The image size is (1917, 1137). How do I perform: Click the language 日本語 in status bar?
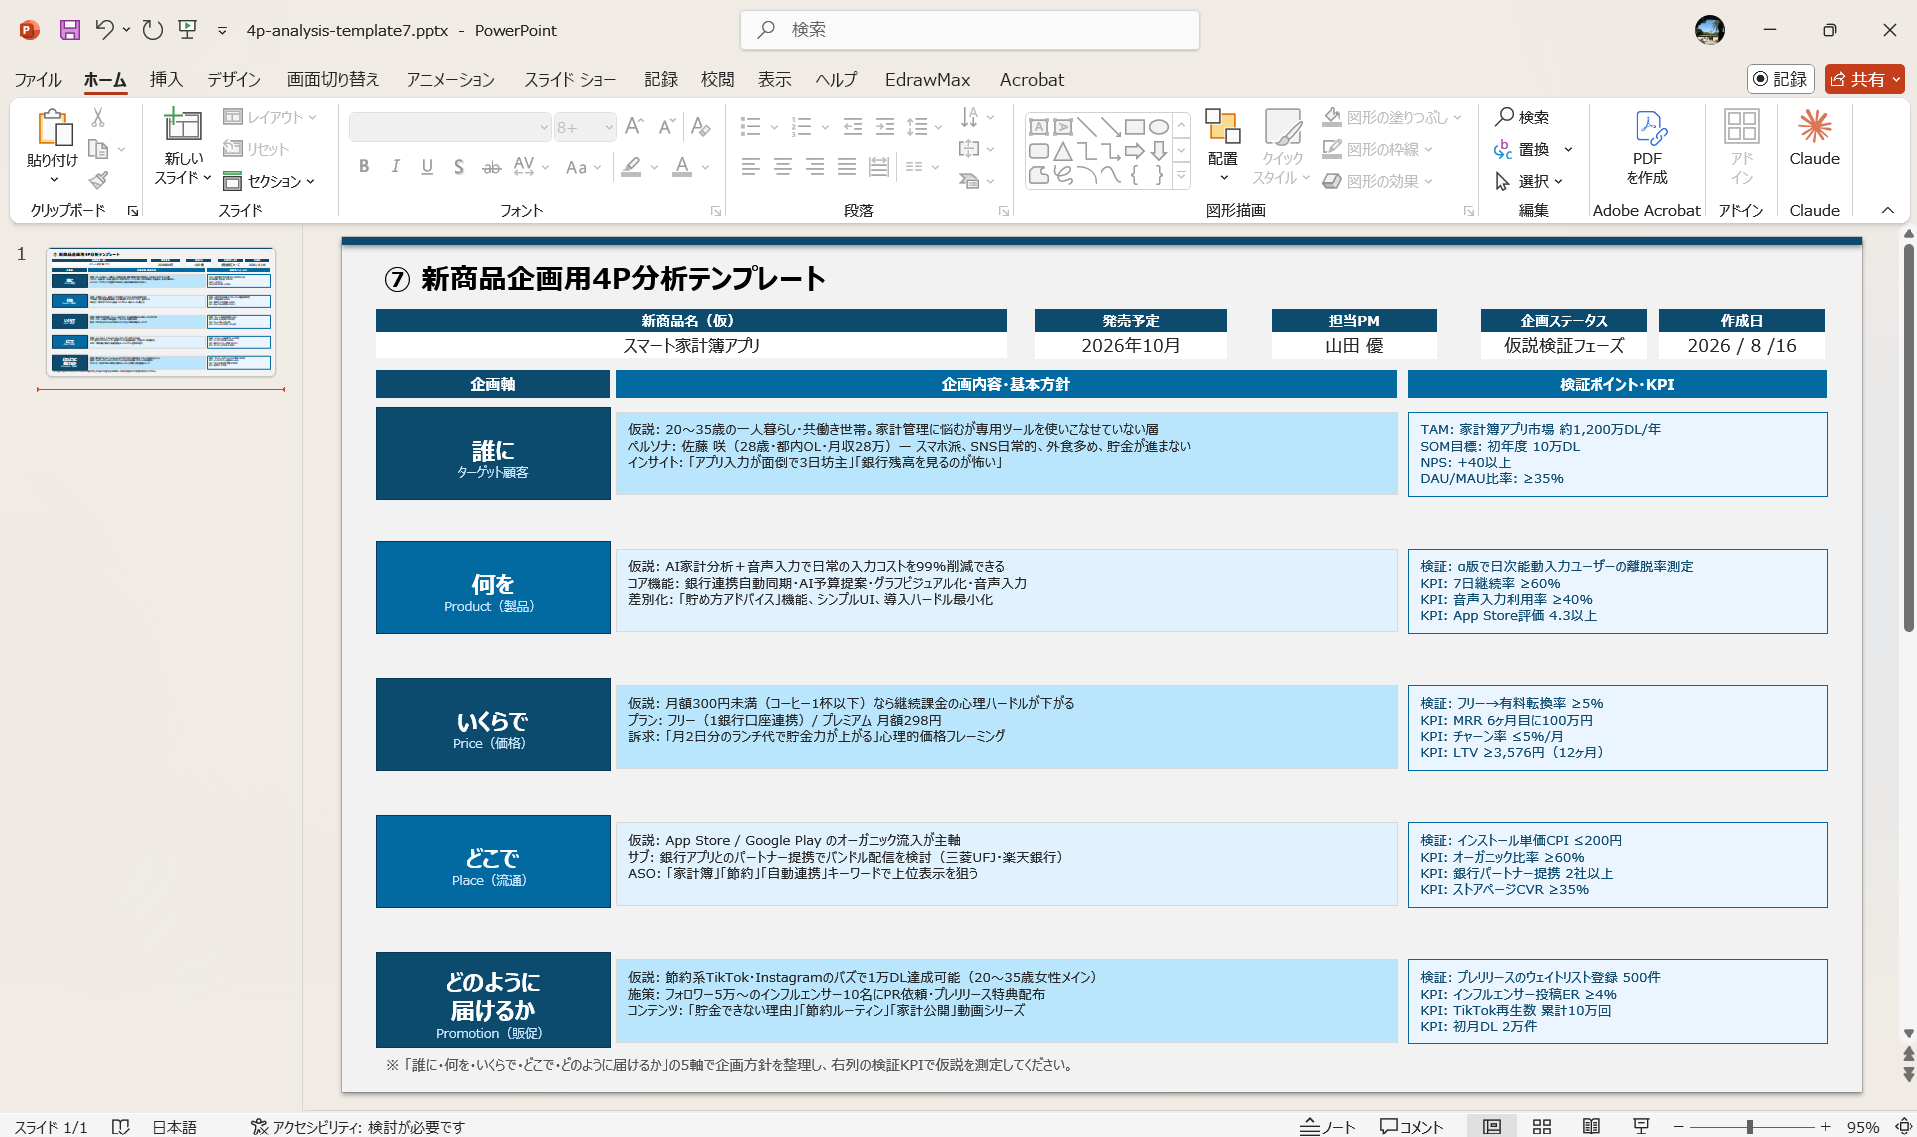(x=174, y=1127)
